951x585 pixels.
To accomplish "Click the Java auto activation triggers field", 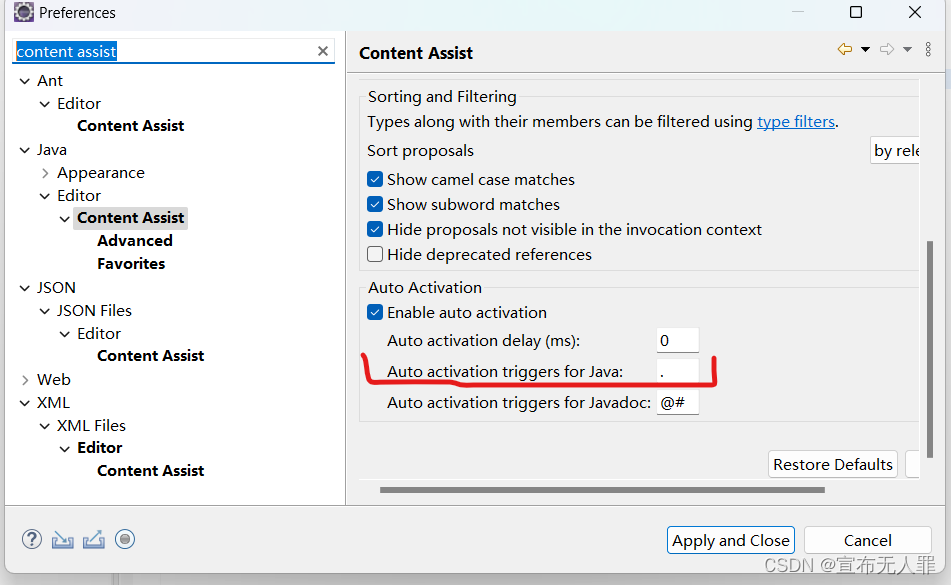I will [677, 372].
